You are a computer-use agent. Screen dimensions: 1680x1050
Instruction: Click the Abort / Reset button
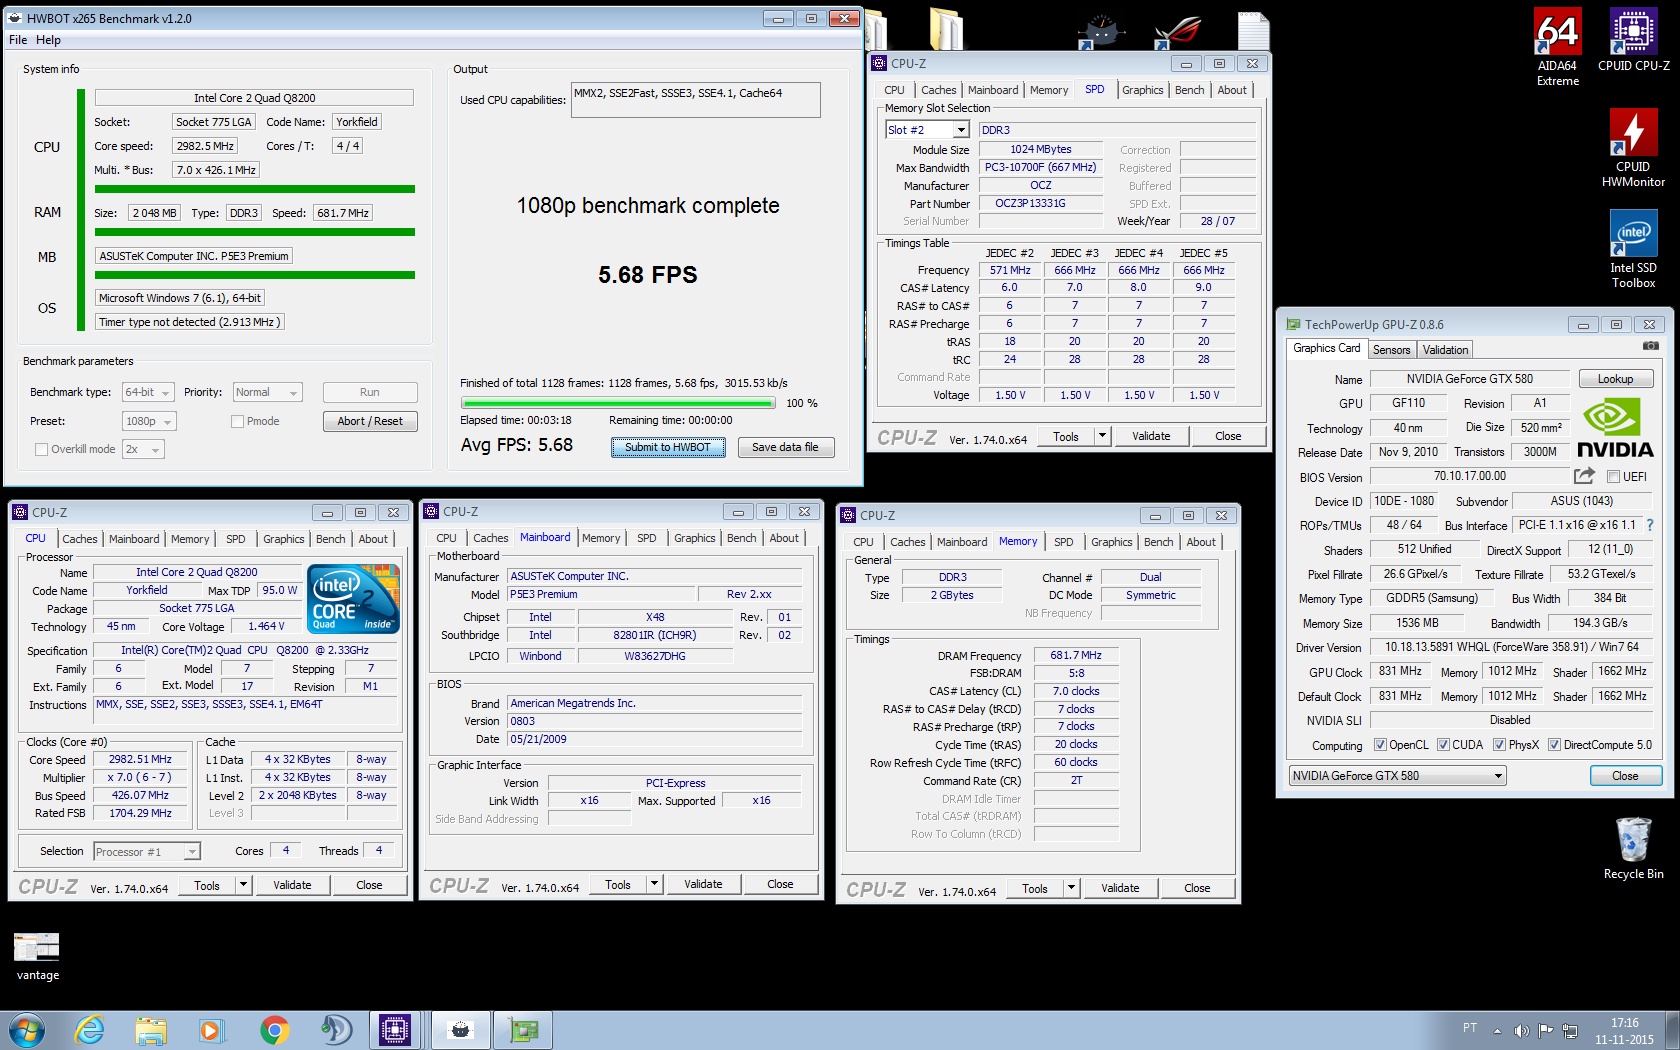[x=370, y=421]
